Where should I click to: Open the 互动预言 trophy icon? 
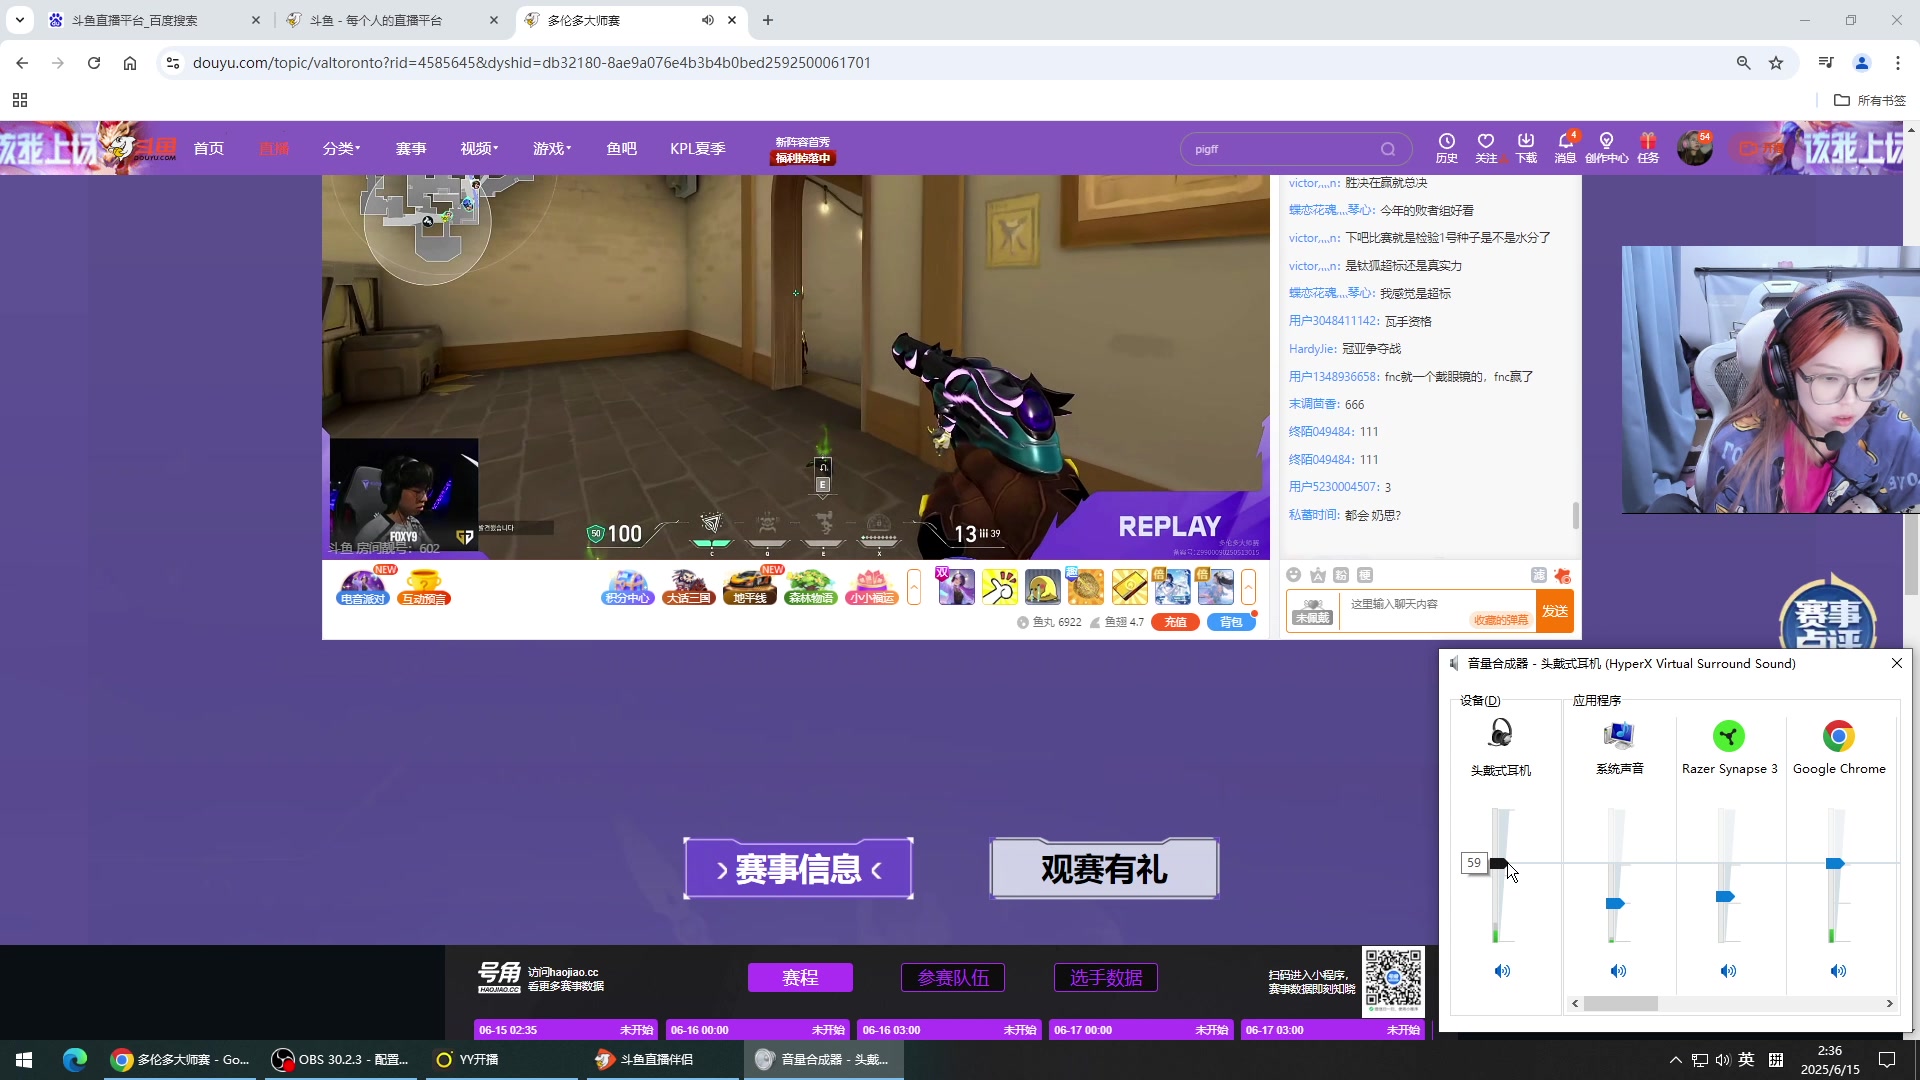tap(424, 587)
